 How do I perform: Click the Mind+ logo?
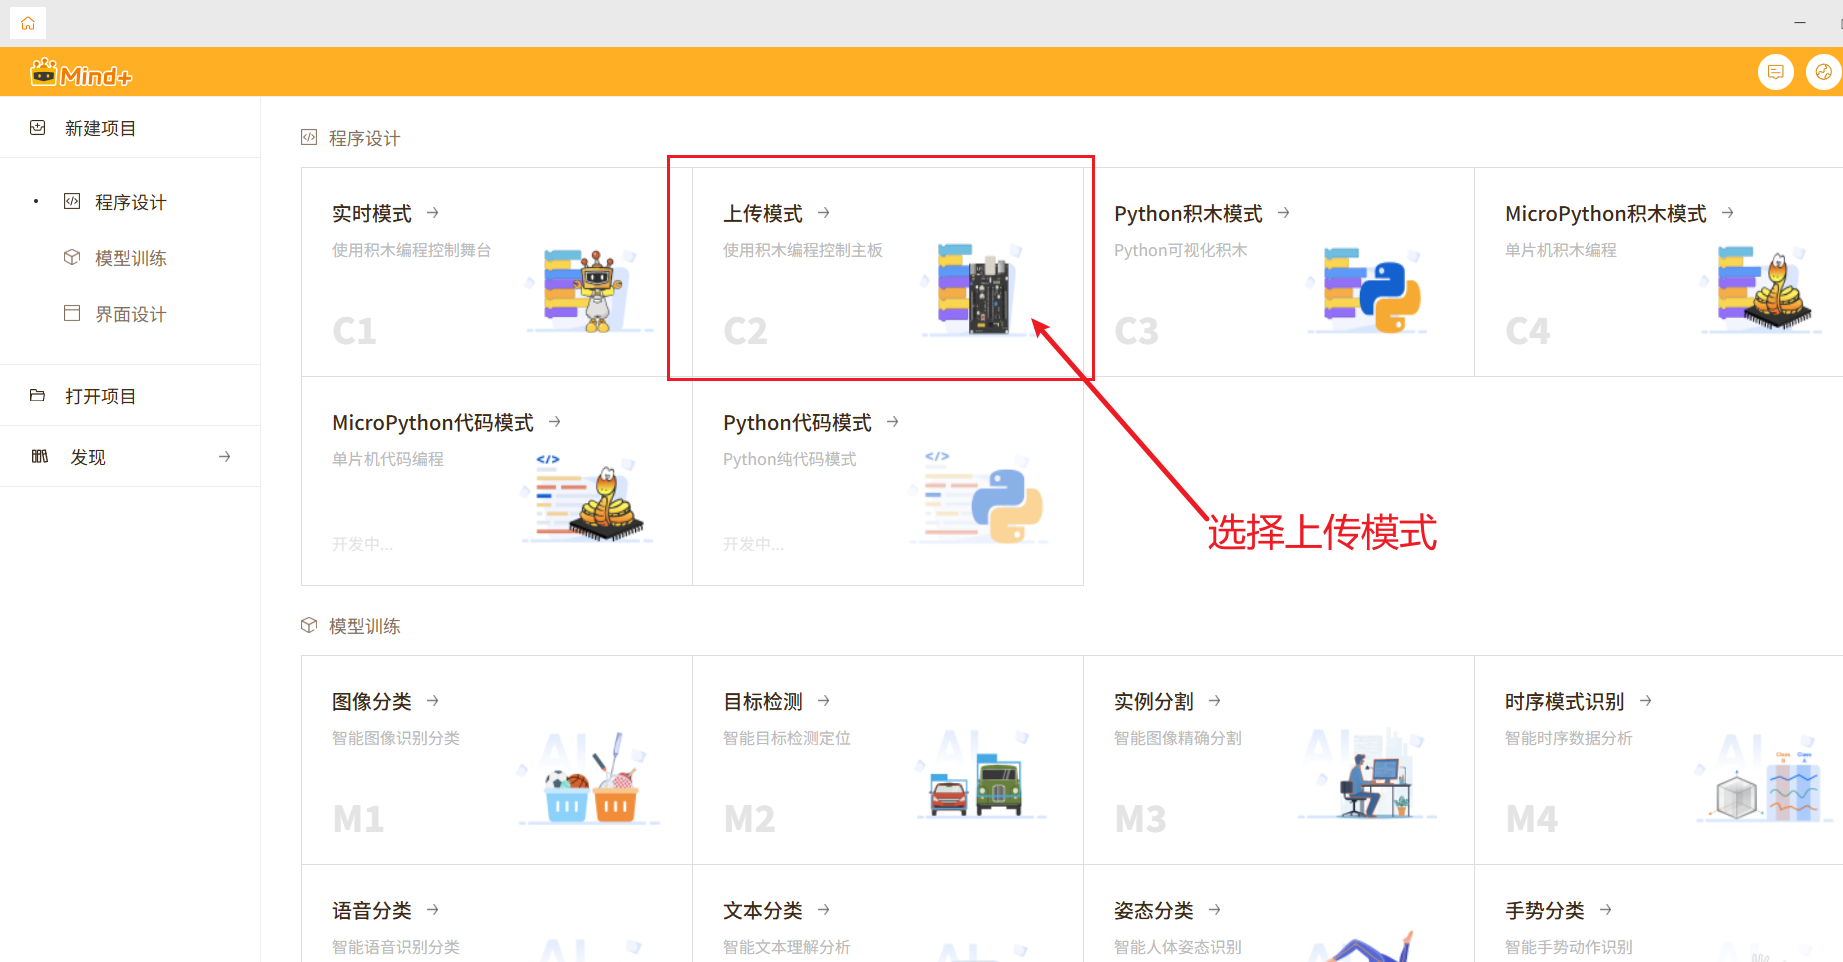pyautogui.click(x=81, y=74)
